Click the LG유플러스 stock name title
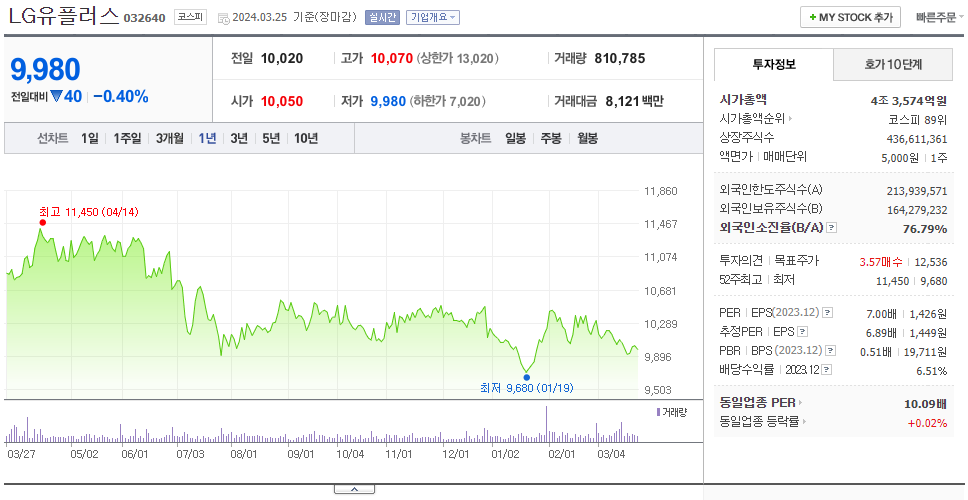Image resolution: width=968 pixels, height=500 pixels. (63, 15)
